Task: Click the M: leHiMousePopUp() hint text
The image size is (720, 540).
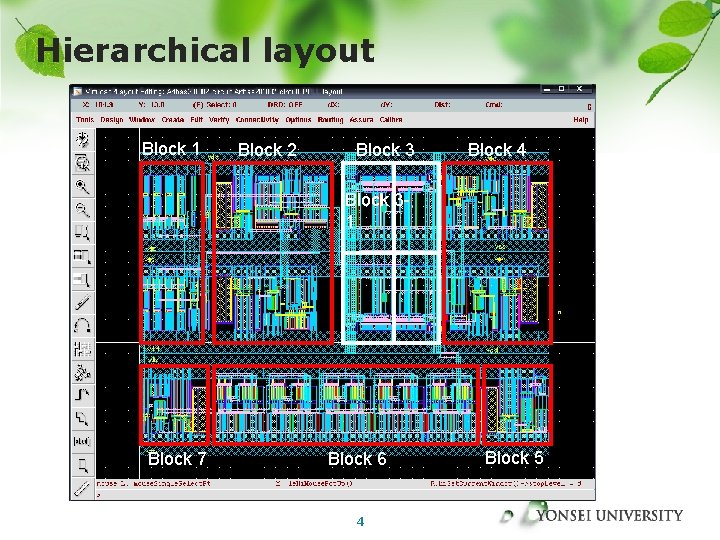Action: (x=314, y=484)
